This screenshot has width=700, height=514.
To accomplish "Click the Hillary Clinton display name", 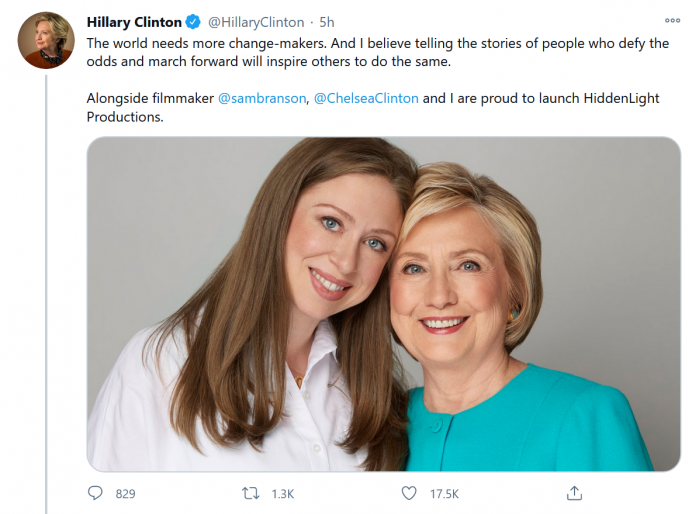I will pyautogui.click(x=134, y=22).
